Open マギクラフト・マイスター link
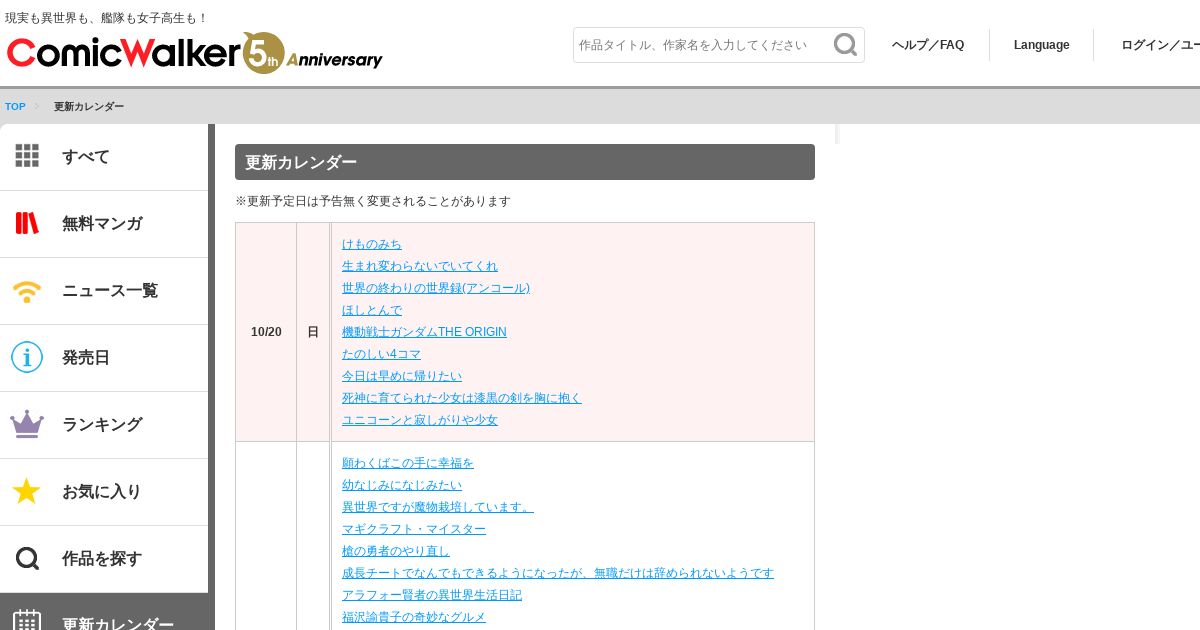Screen dimensions: 1200x630 pyautogui.click(x=414, y=529)
